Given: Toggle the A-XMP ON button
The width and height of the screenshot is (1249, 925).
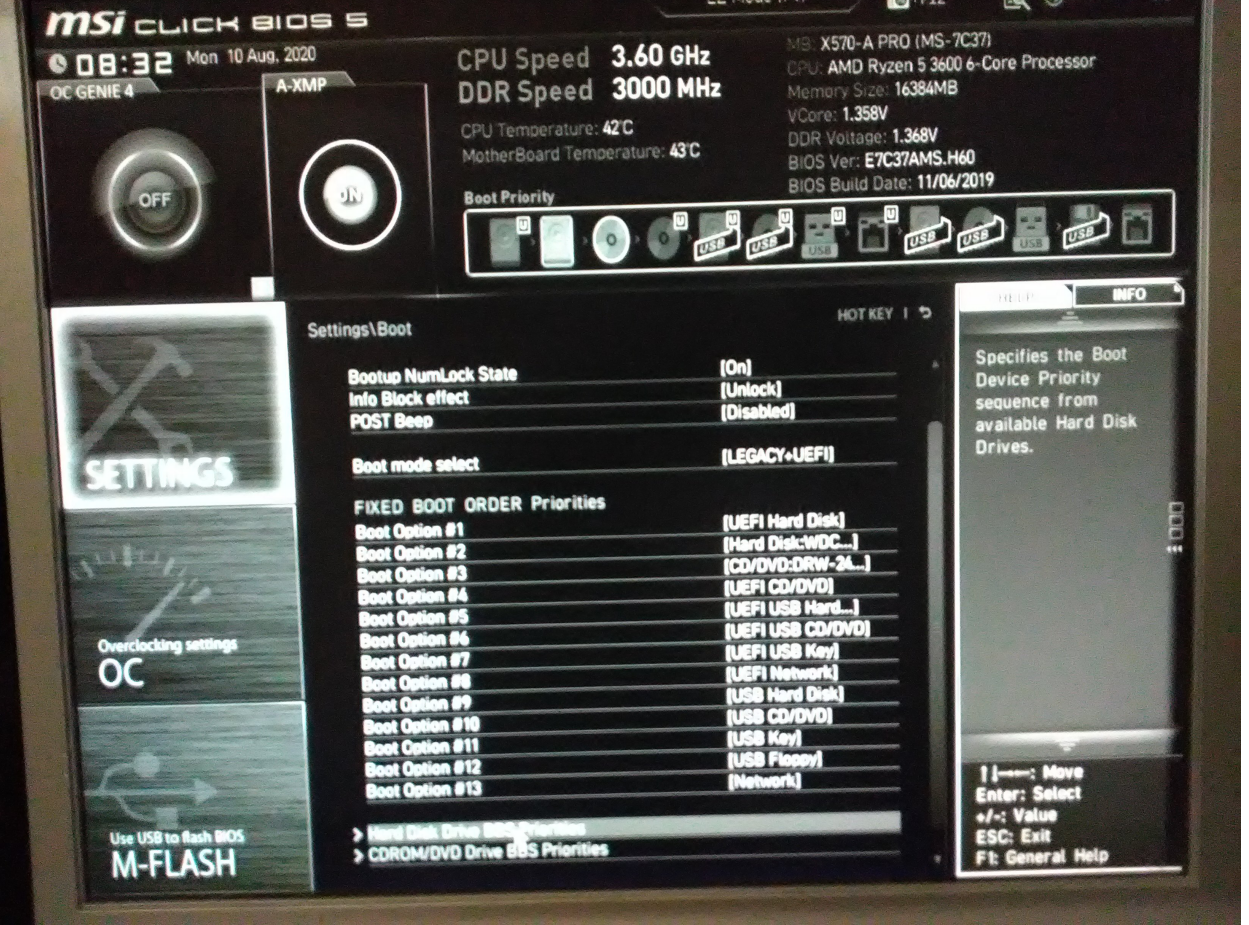Looking at the screenshot, I should click(349, 195).
